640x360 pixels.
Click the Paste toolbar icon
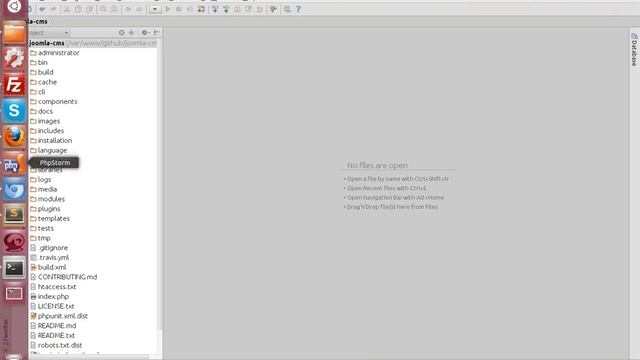(x=89, y=9)
